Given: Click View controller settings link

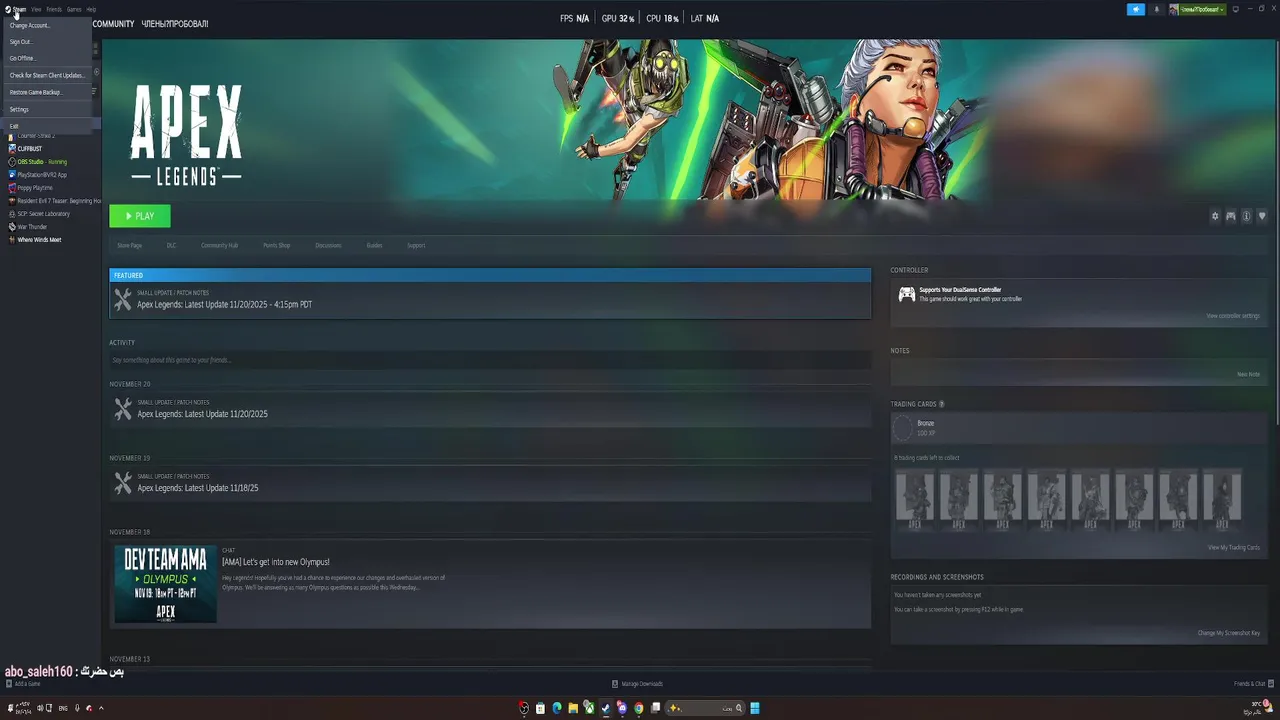Looking at the screenshot, I should coord(1233,316).
